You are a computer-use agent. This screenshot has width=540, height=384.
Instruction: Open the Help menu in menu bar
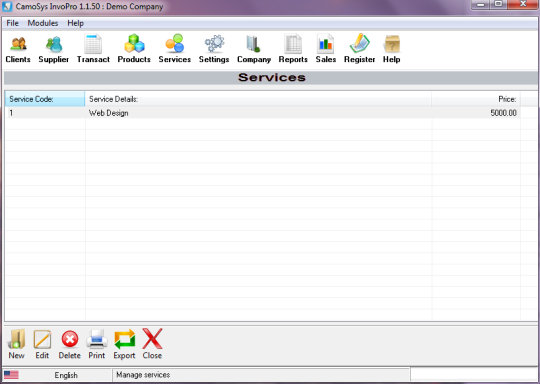pos(75,23)
